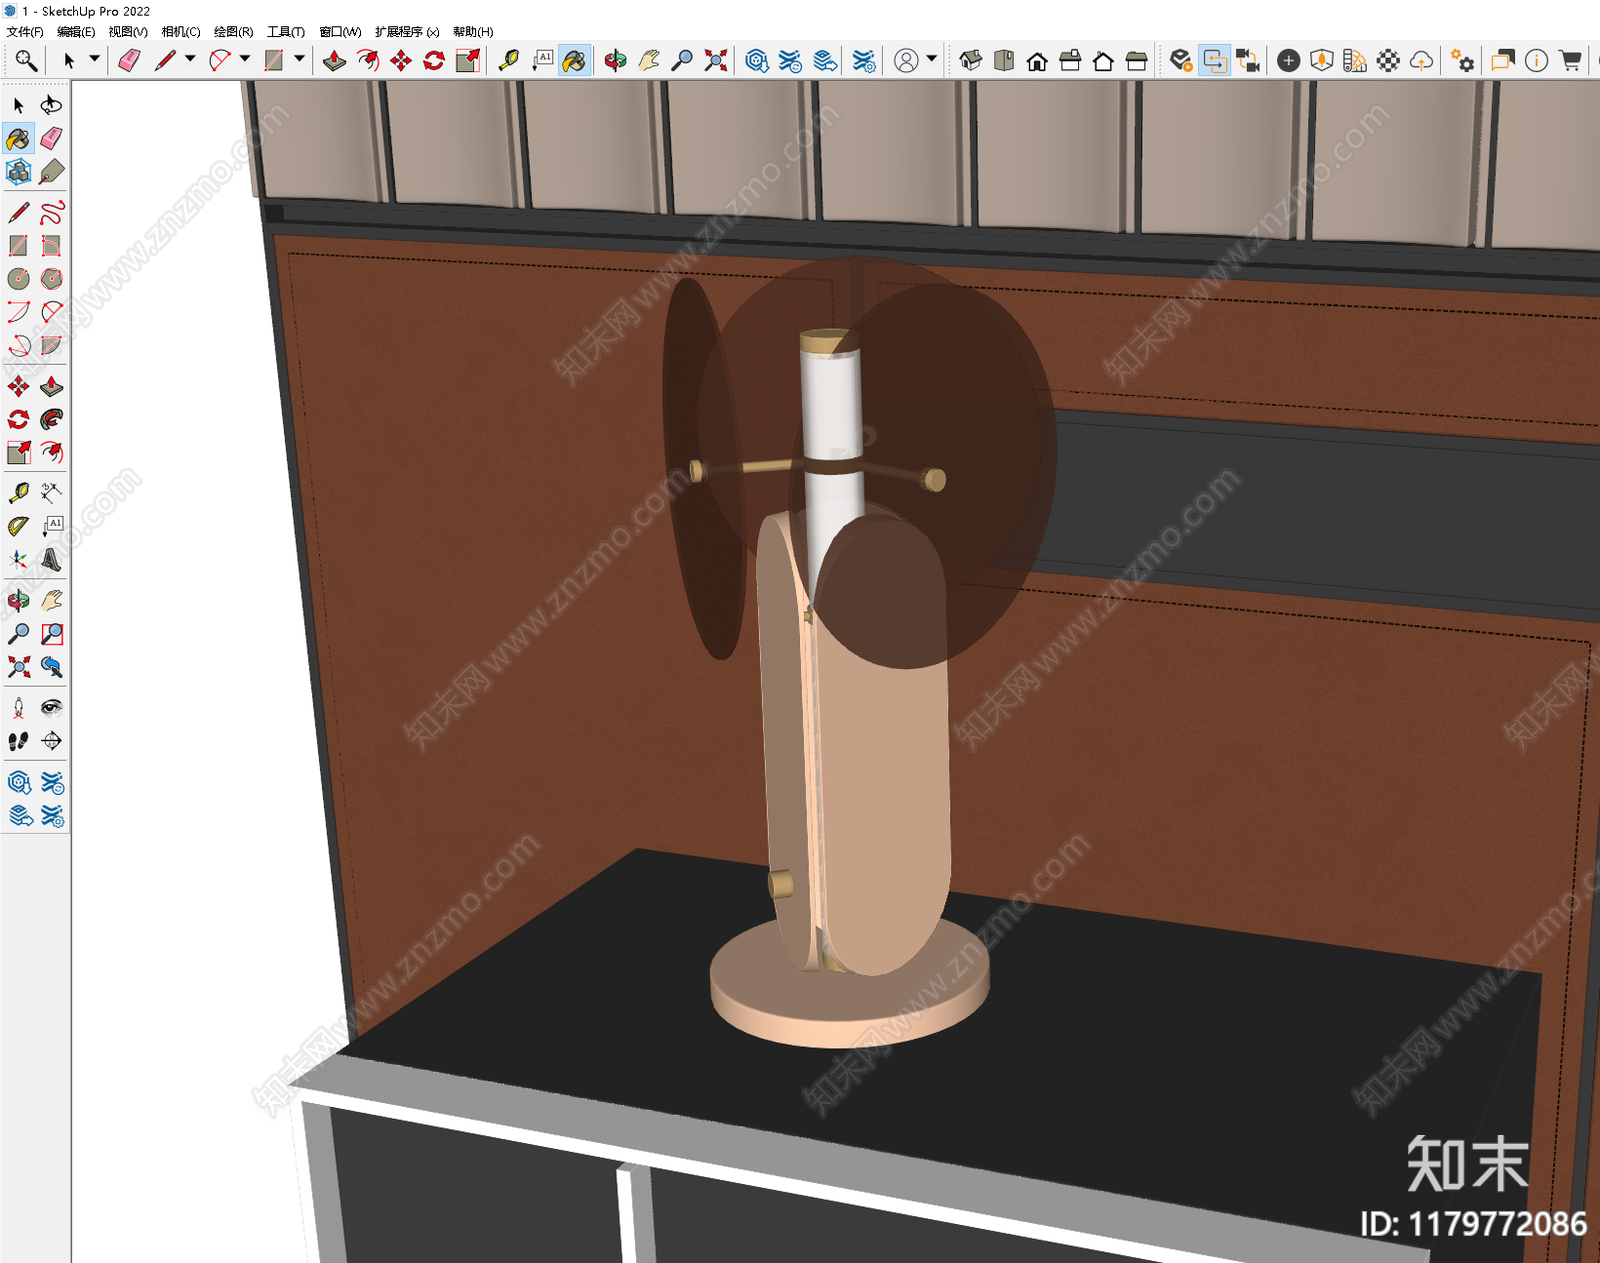Expand the Select tool dropdown arrow

94,59
